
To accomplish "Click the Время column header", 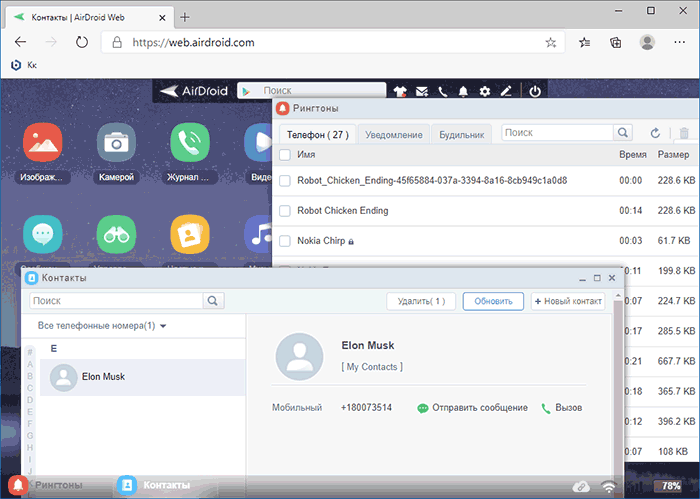I will [x=633, y=155].
